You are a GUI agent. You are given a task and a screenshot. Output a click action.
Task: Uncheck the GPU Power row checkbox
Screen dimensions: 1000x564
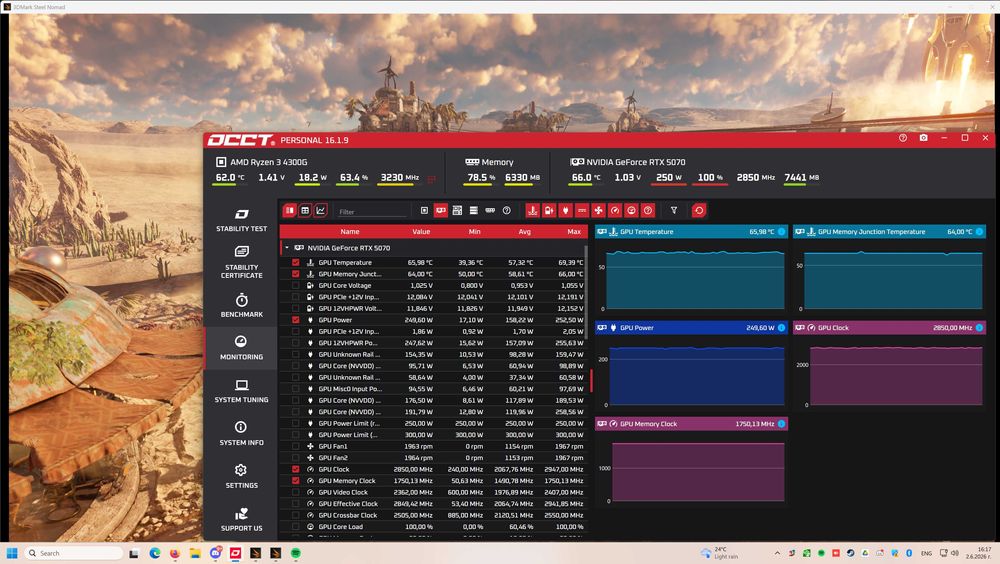[x=295, y=320]
